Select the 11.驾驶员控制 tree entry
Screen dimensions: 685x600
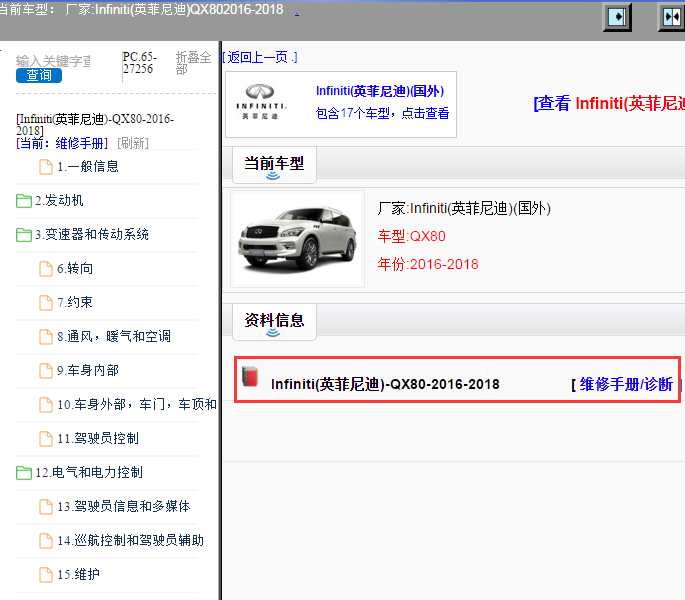pyautogui.click(x=98, y=438)
